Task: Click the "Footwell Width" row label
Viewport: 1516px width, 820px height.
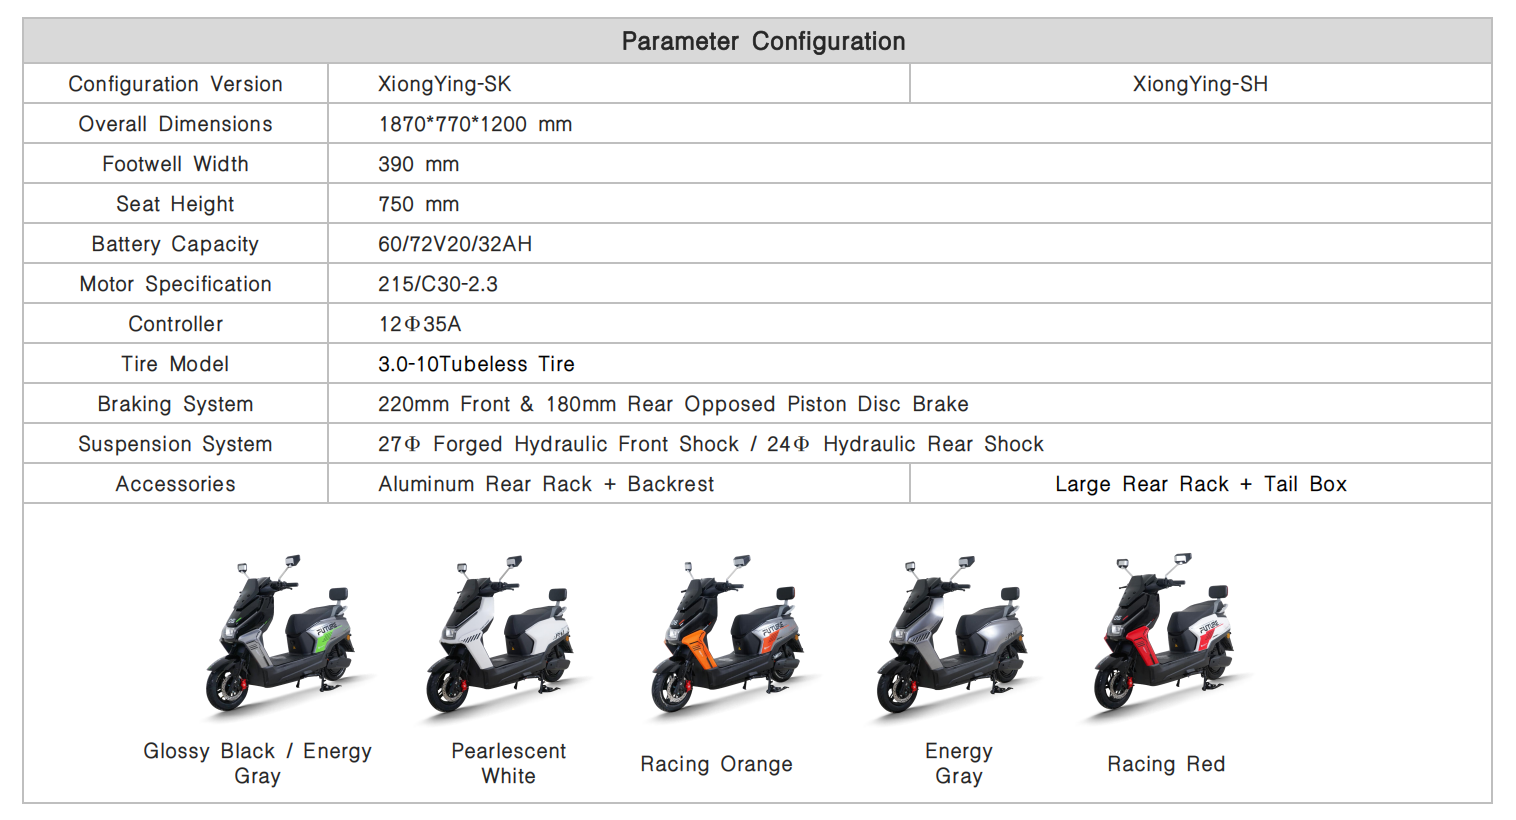Action: point(175,164)
